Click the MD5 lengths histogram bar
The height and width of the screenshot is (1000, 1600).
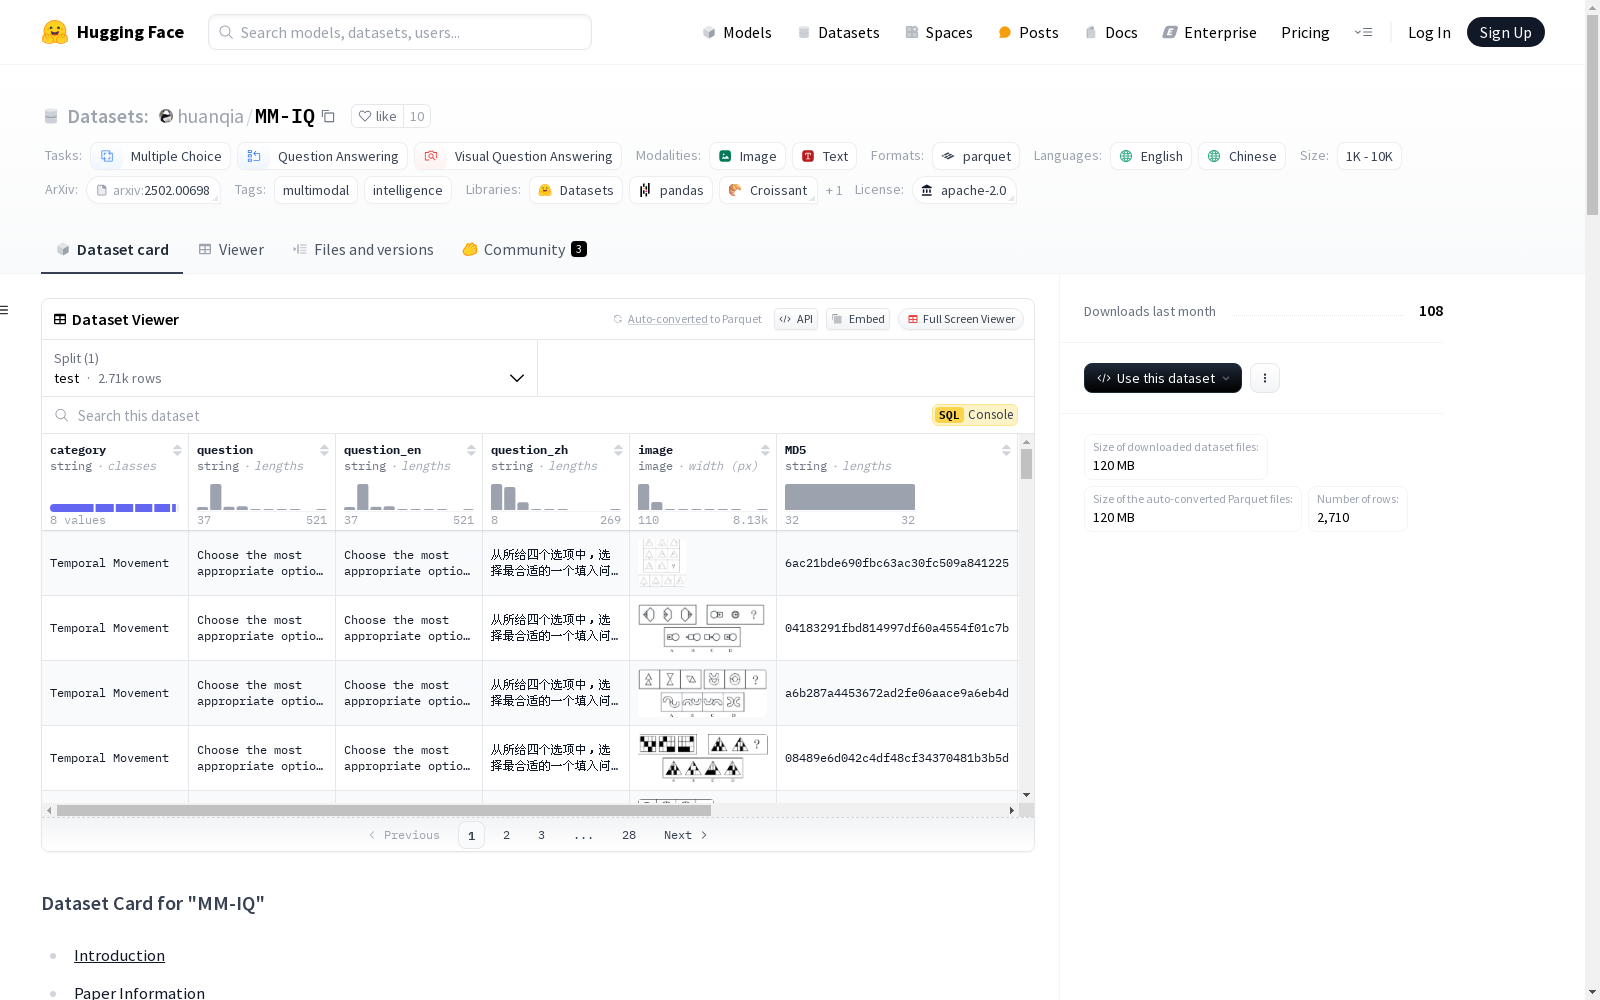point(850,497)
